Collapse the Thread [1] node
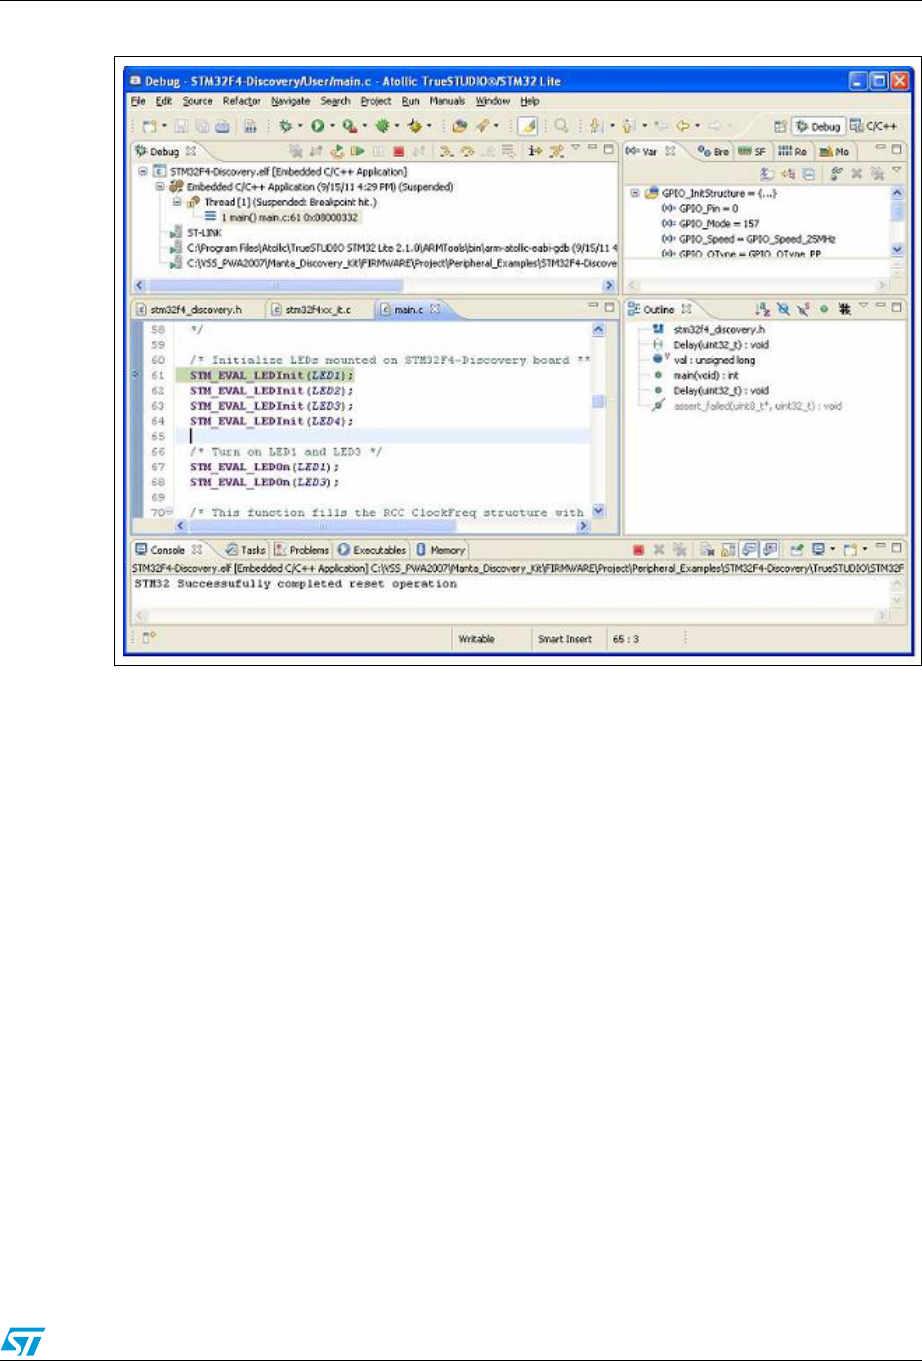Screen dimensions: 922x1361 176,201
